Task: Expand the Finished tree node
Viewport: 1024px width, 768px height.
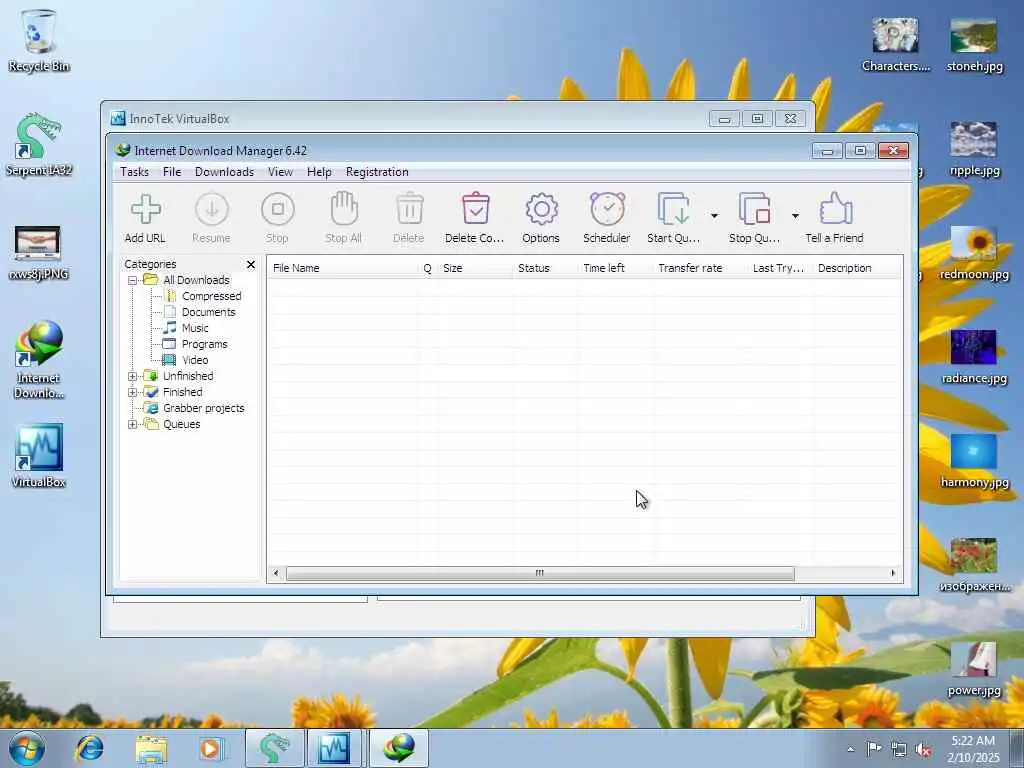Action: coord(133,392)
